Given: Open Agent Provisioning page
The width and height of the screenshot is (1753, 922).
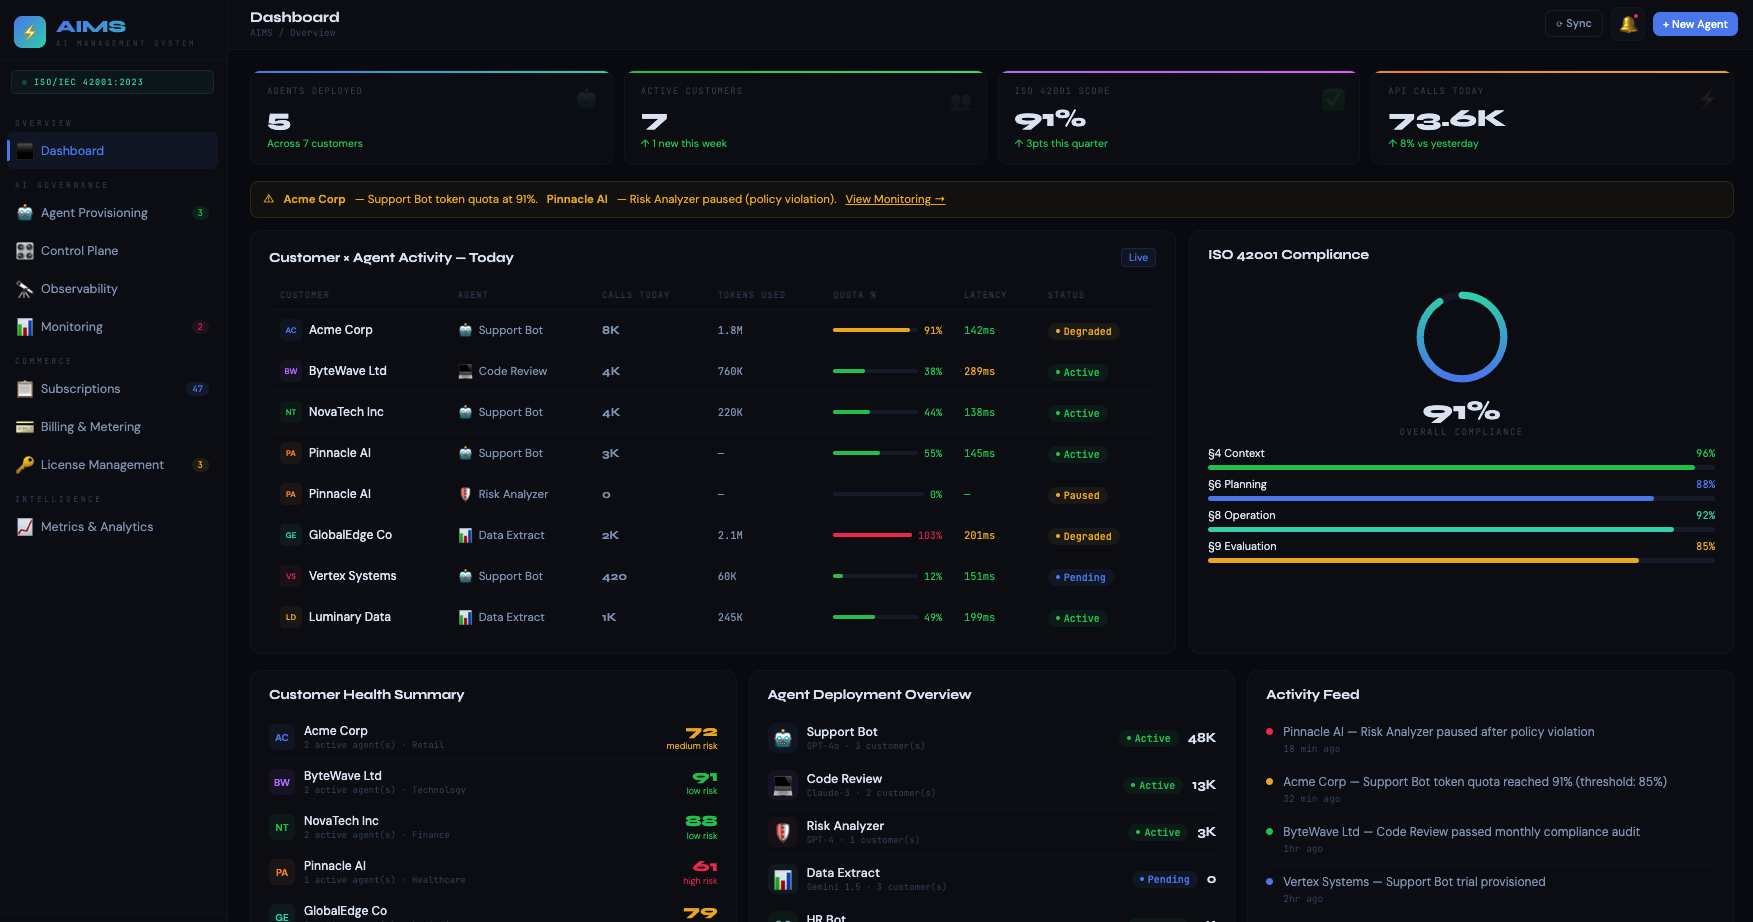Looking at the screenshot, I should click(x=112, y=213).
